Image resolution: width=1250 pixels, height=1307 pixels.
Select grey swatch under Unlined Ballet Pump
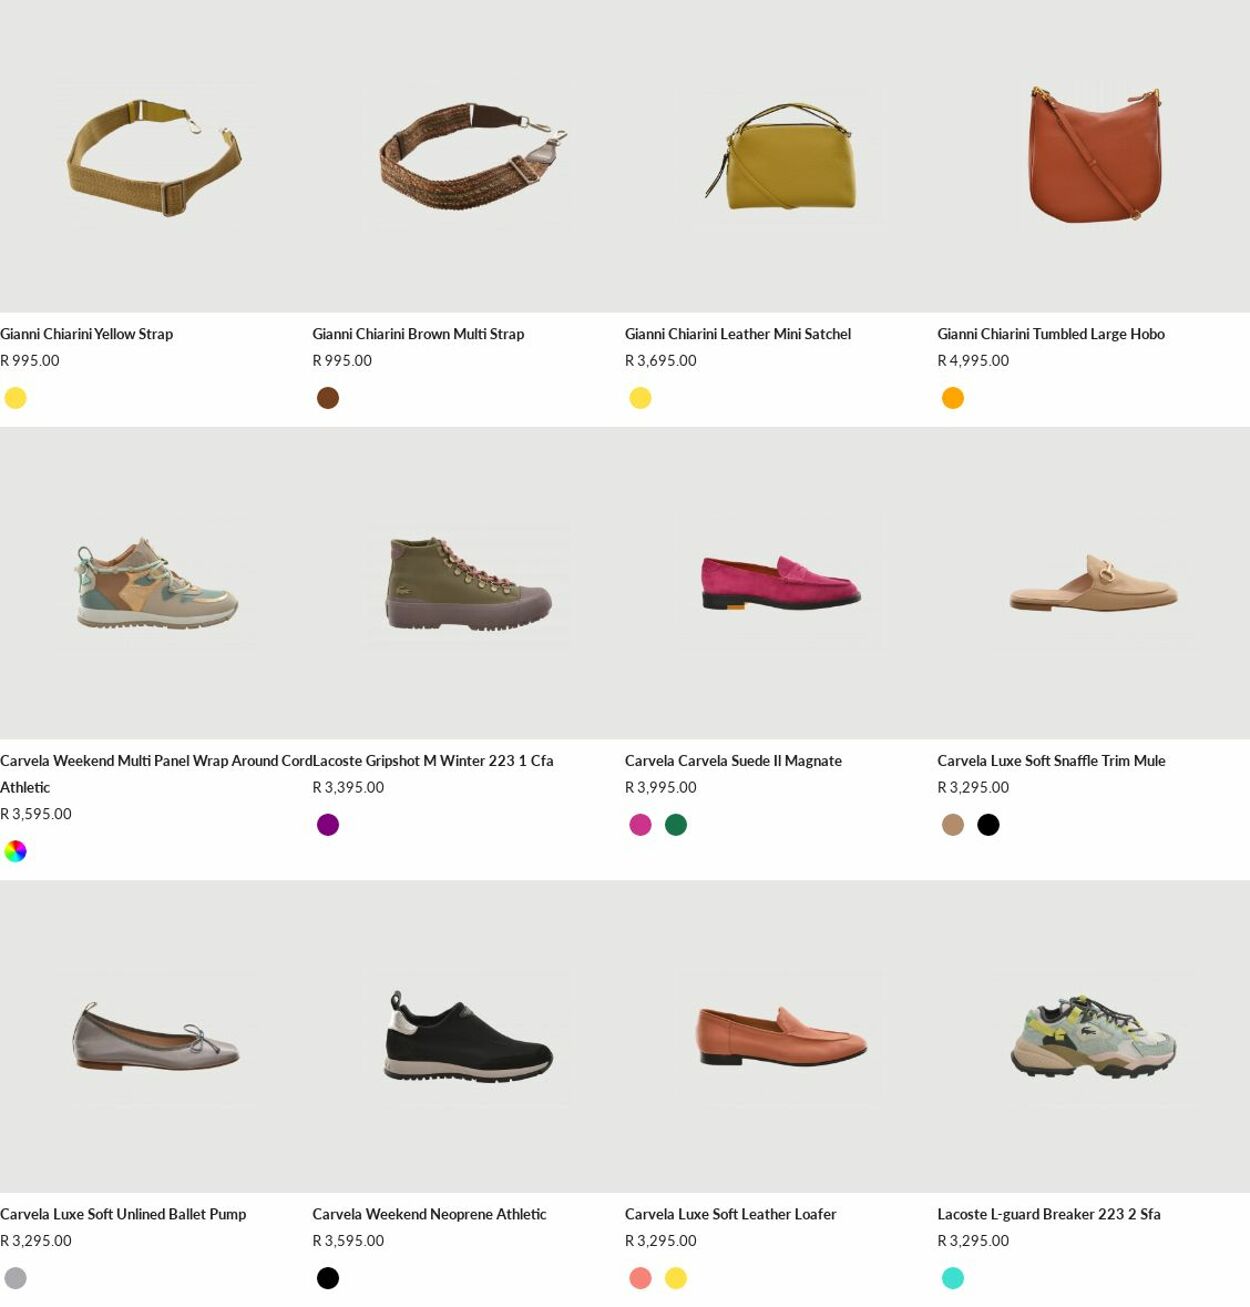(15, 1278)
